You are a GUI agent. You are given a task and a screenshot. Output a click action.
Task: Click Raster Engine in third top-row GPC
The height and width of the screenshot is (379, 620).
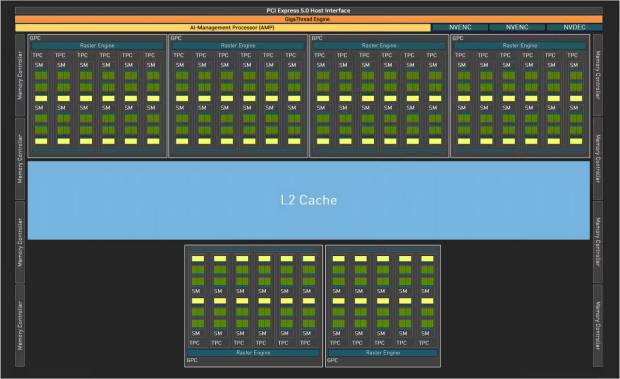pyautogui.click(x=379, y=46)
